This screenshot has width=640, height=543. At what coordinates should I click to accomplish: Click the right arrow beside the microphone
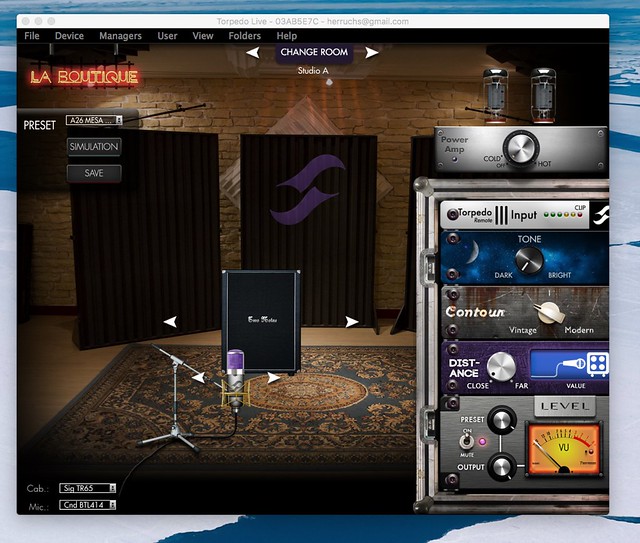click(273, 378)
